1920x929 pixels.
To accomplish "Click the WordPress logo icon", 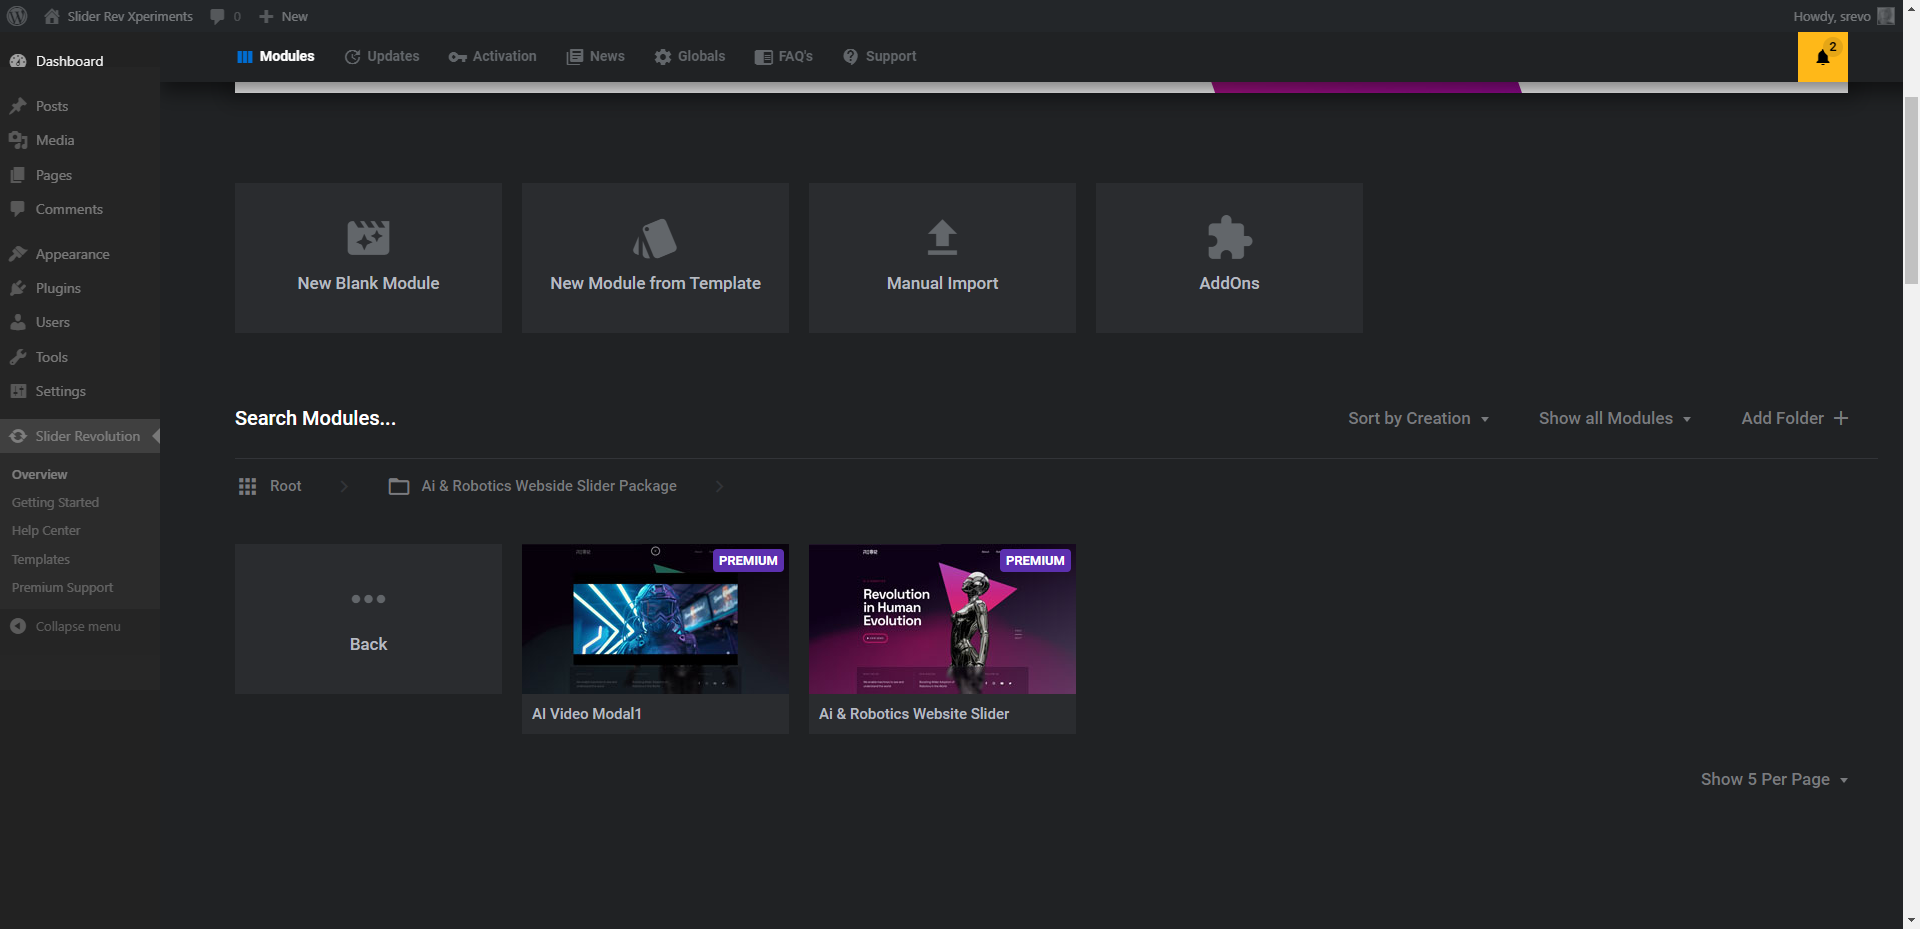I will [17, 16].
